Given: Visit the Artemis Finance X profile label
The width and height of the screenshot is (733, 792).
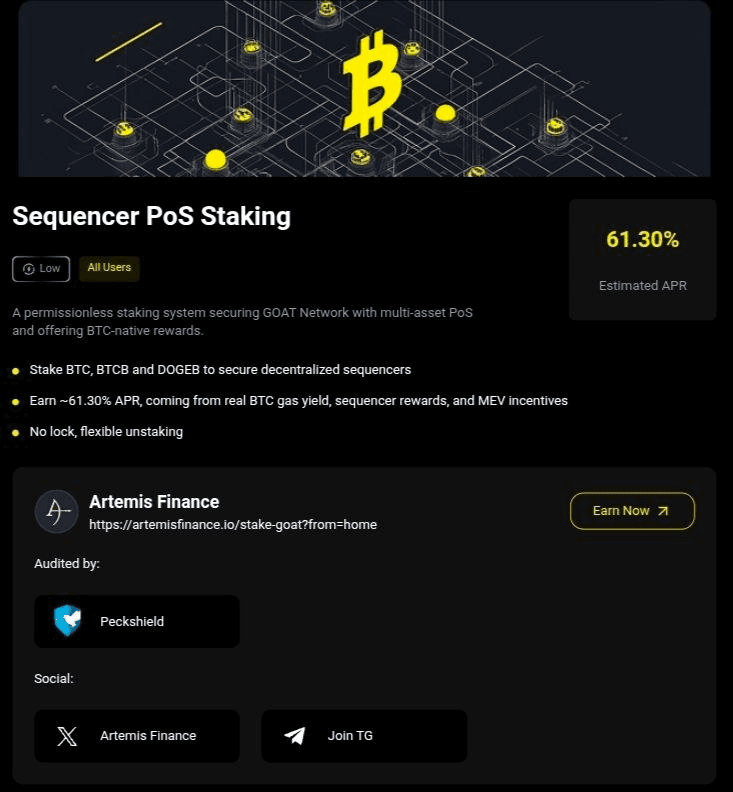Looking at the screenshot, I should click(x=148, y=736).
